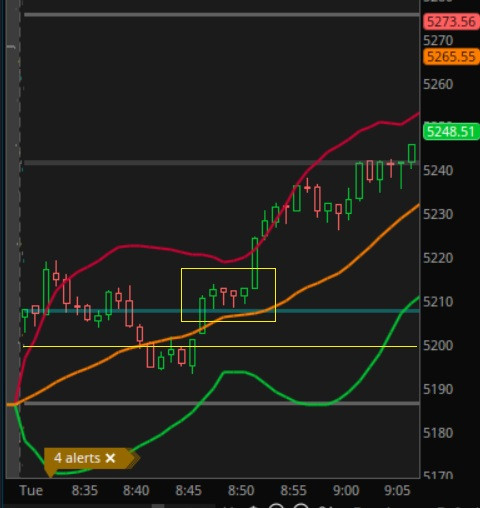This screenshot has width=480, height=508.
Task: Click the 5230 price axis label
Action: tap(438, 214)
